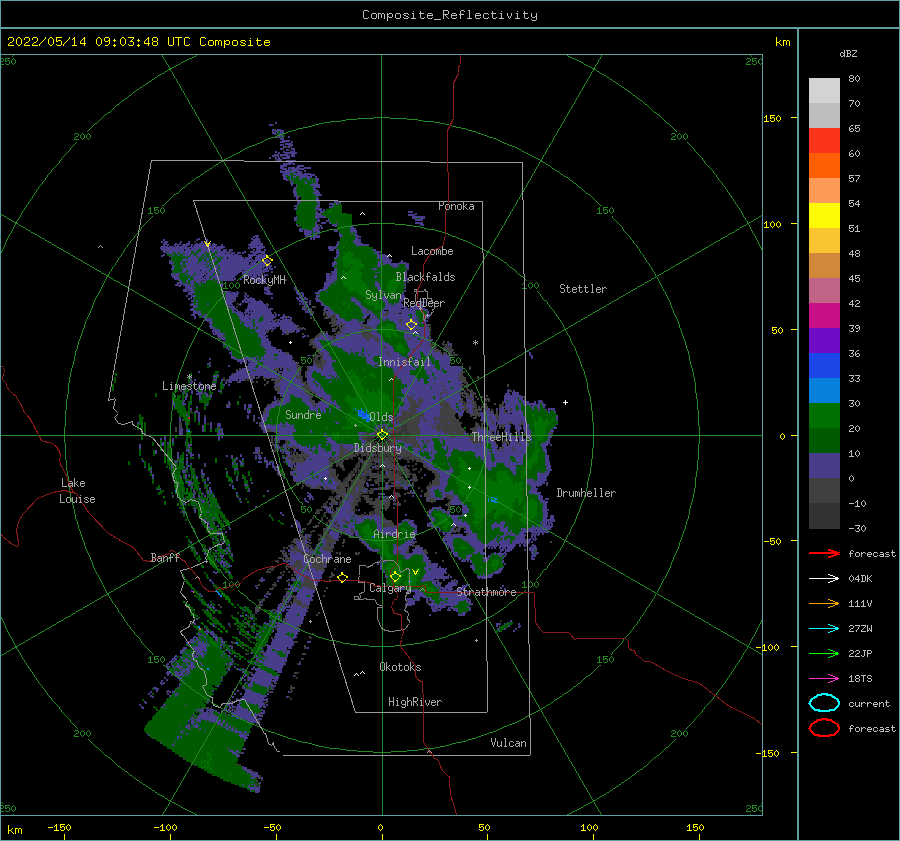Screen dimensions: 900x841
Task: Click the dBZ legend heading
Action: [x=848, y=53]
